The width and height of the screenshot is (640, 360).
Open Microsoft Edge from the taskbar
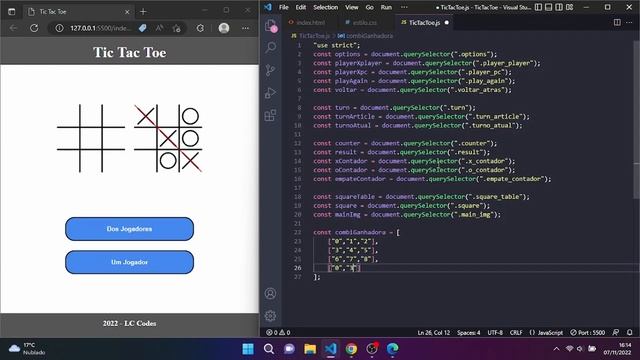pyautogui.click(x=393, y=349)
